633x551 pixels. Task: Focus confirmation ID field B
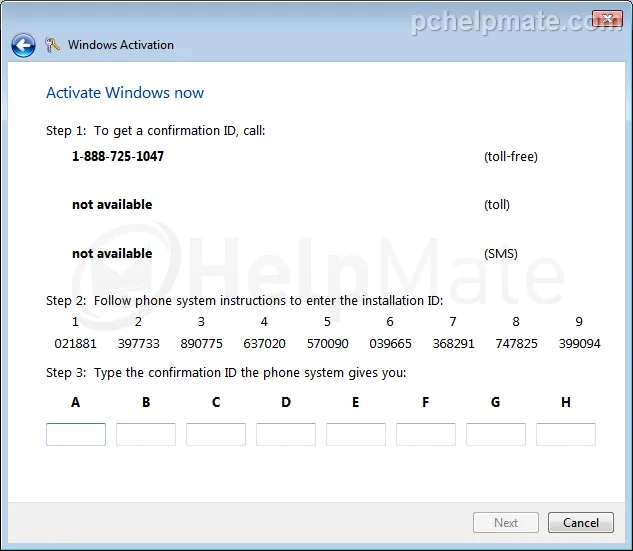(146, 434)
